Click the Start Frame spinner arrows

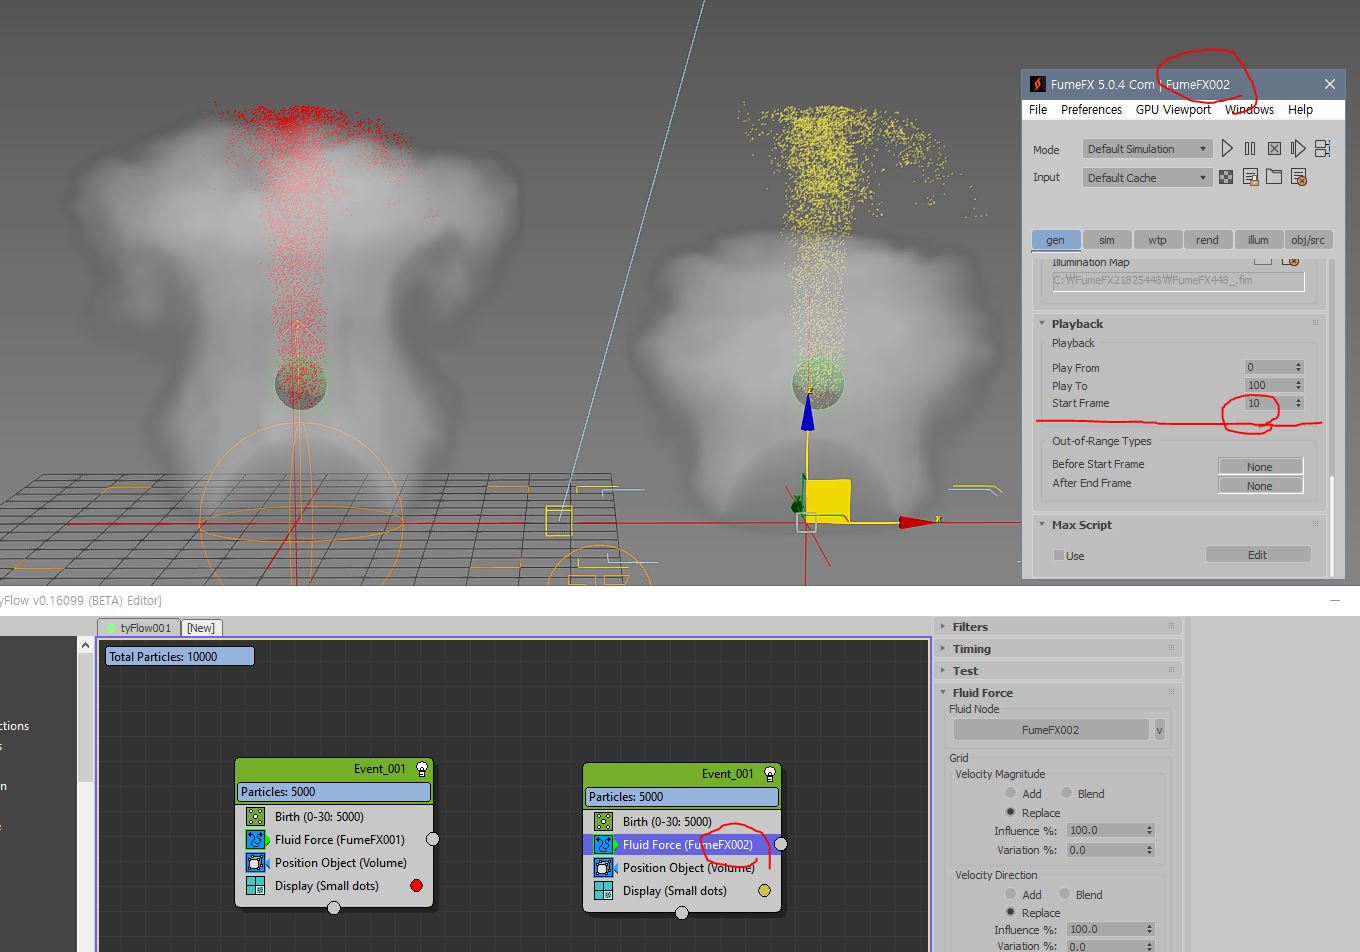(x=1299, y=404)
